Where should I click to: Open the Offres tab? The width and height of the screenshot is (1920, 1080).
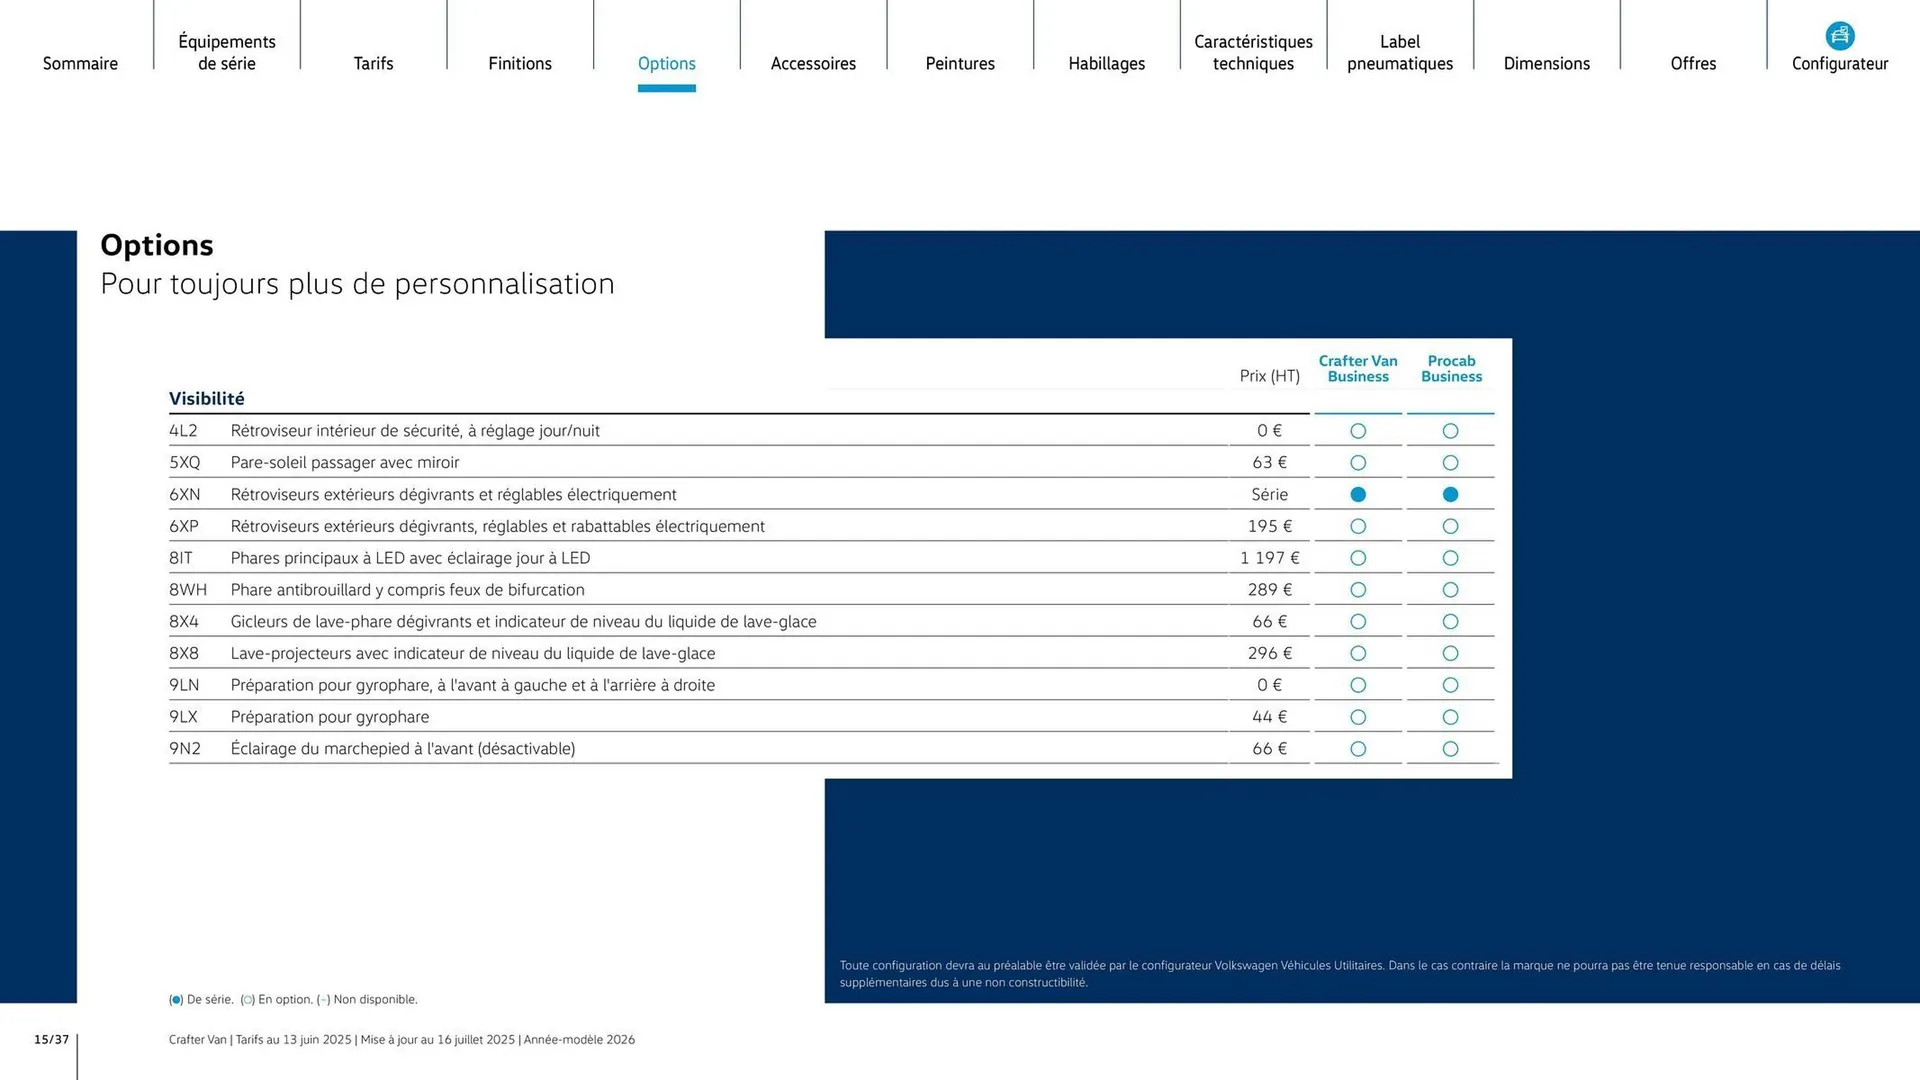pos(1692,63)
